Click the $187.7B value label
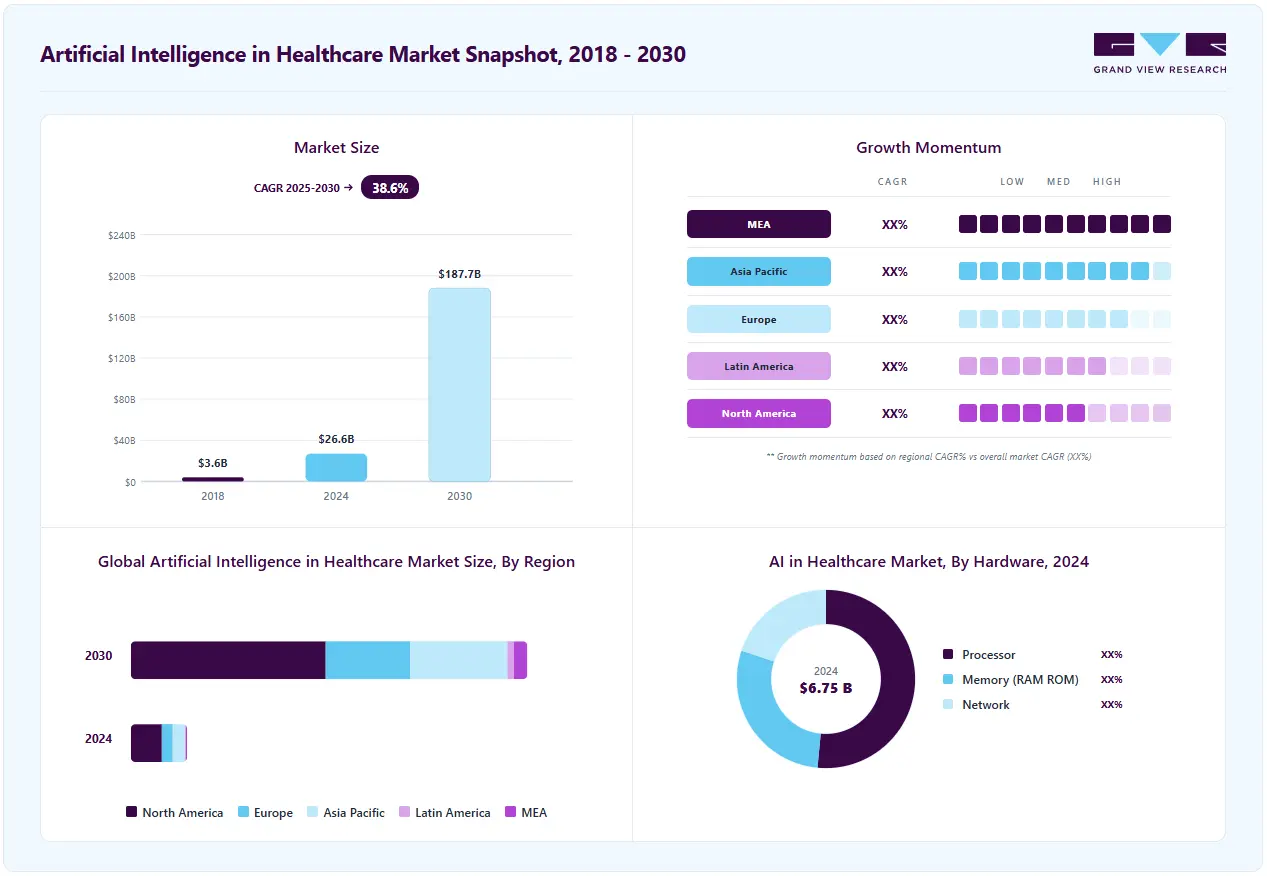 (460, 273)
